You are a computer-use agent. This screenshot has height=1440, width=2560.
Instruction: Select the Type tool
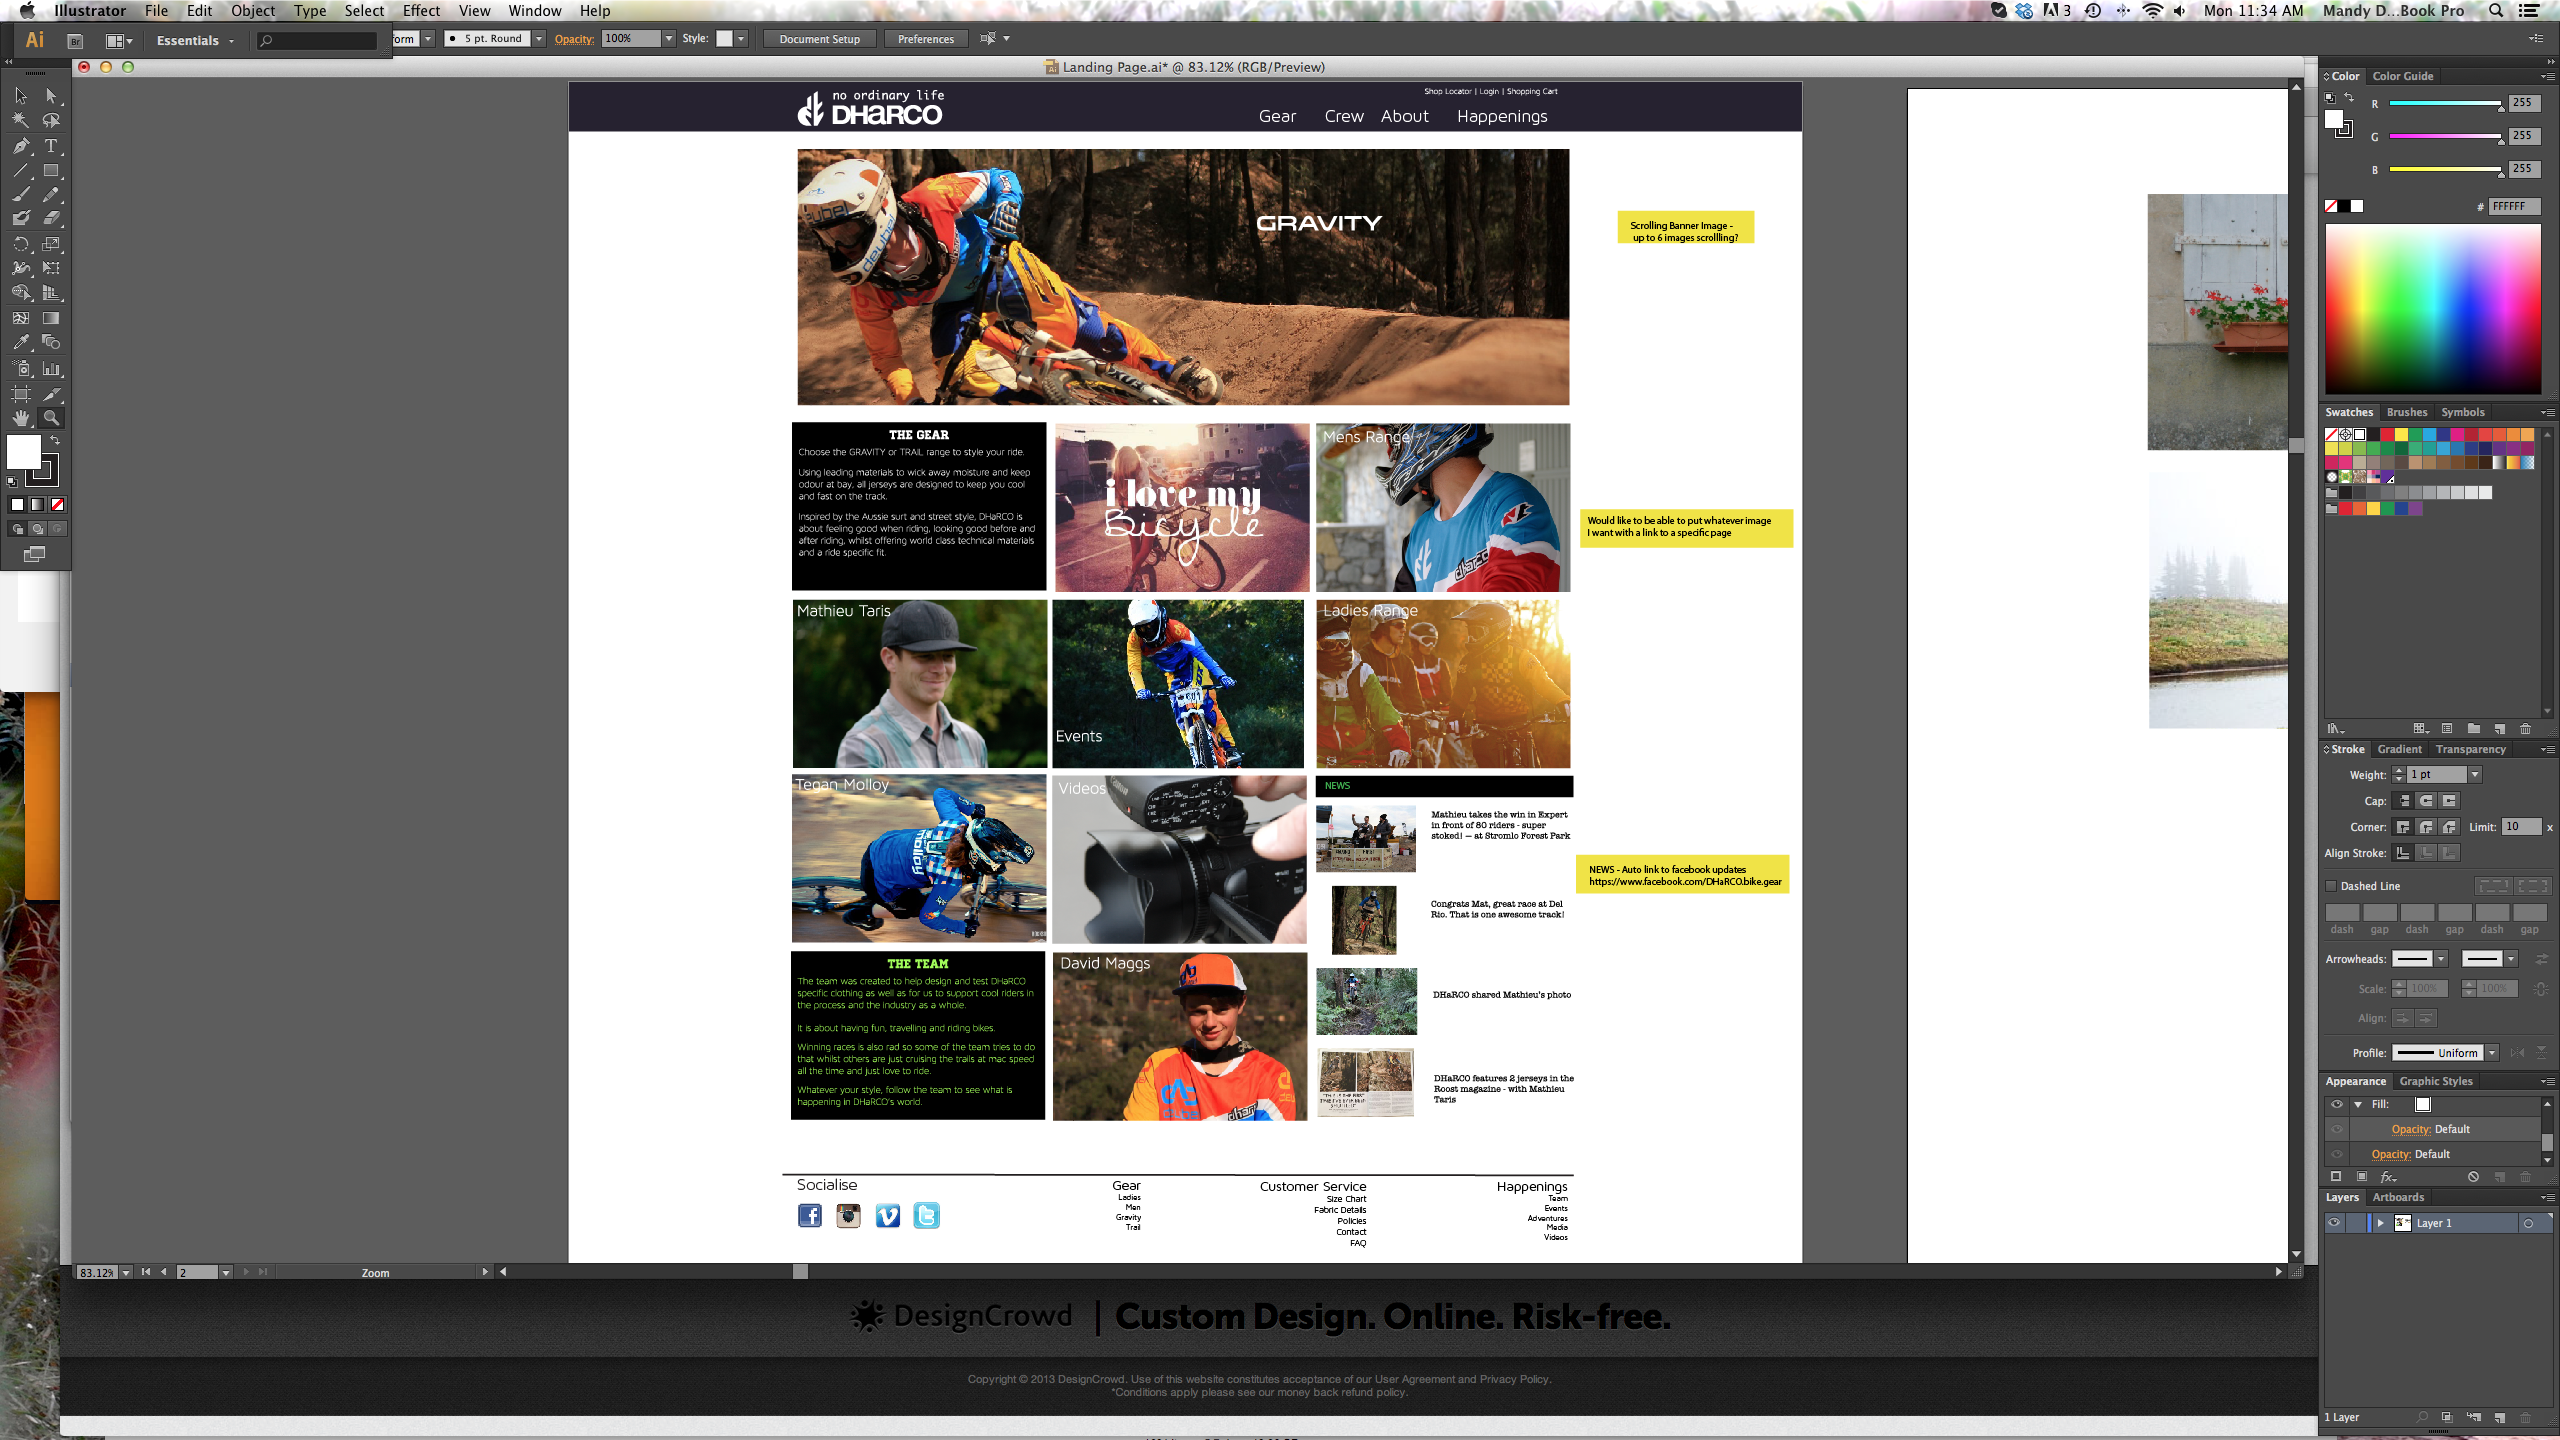(51, 146)
